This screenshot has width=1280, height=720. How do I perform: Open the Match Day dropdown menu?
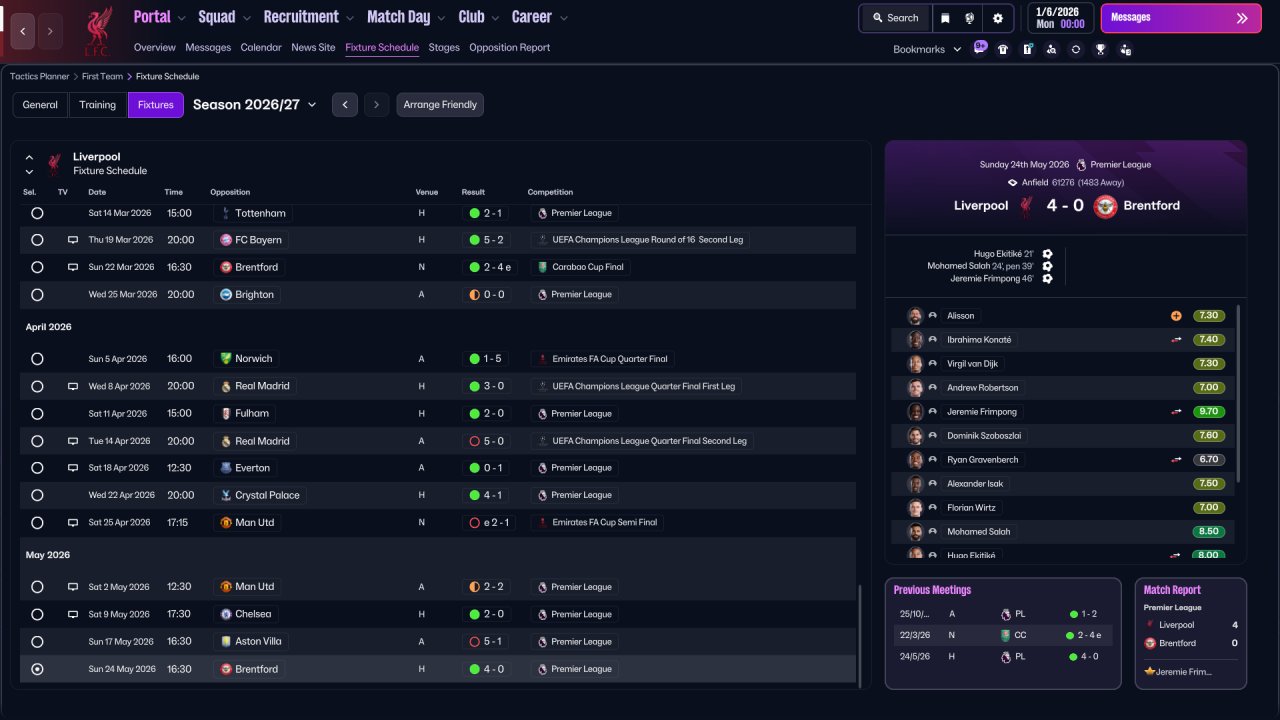(406, 17)
